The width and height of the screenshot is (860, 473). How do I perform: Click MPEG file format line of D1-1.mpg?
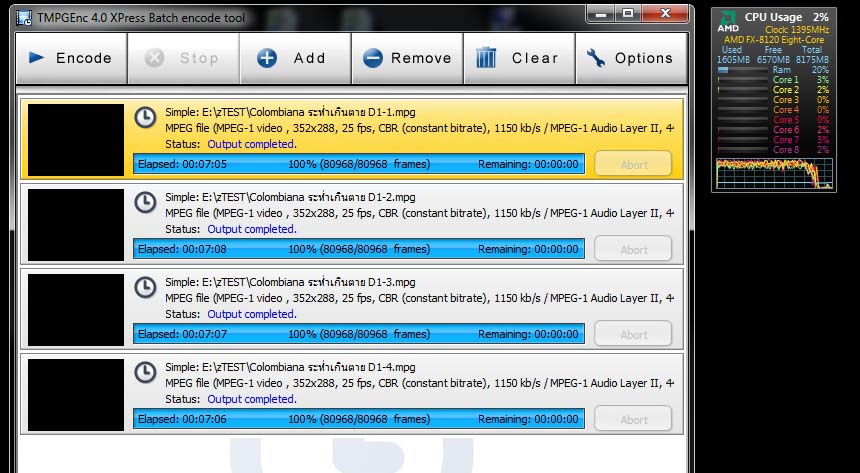click(x=420, y=128)
